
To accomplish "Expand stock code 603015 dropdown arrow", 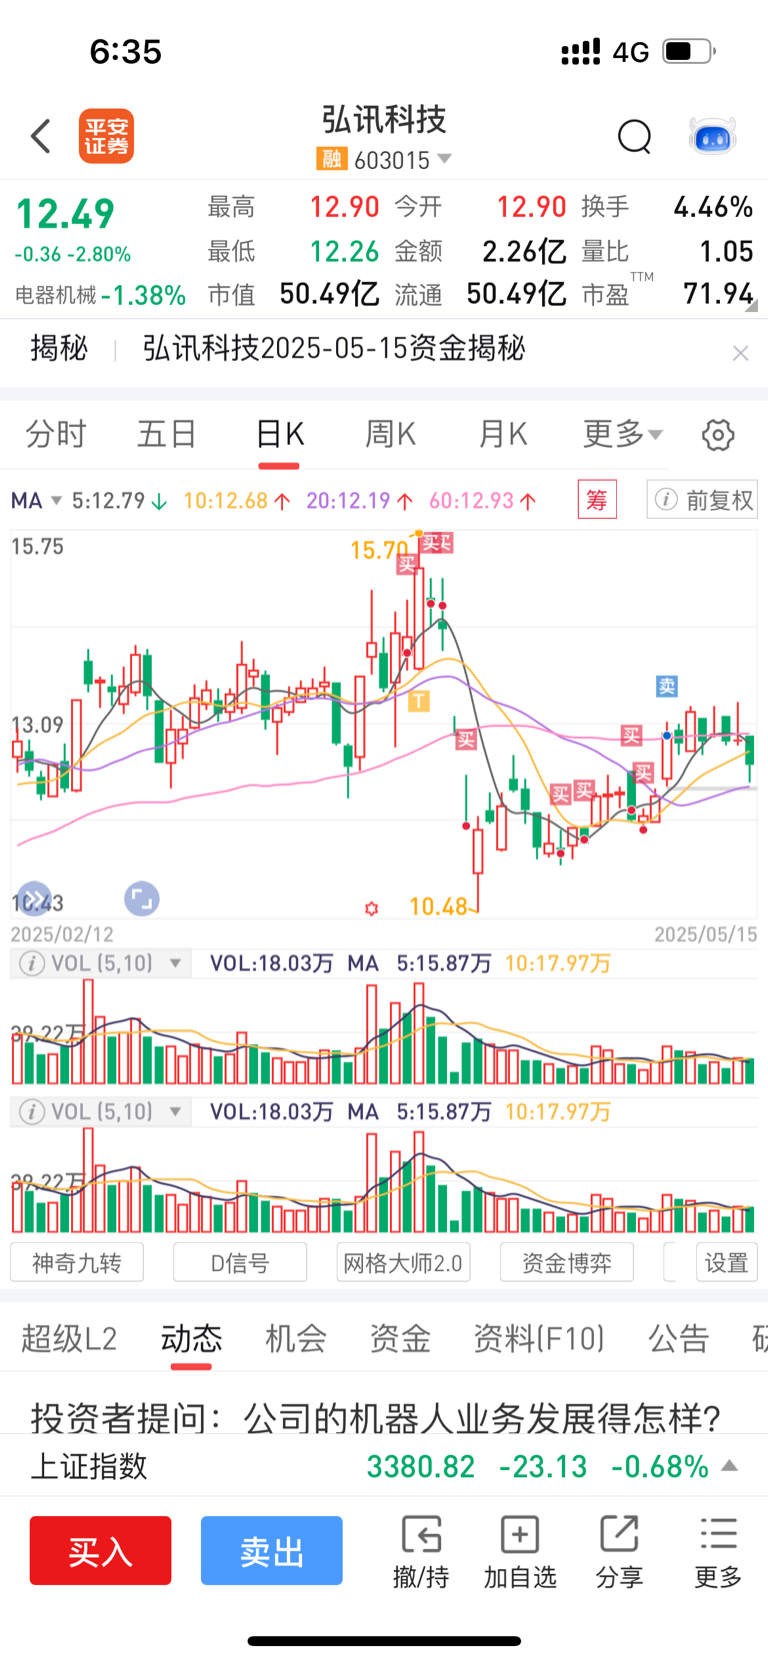I will click(x=445, y=159).
